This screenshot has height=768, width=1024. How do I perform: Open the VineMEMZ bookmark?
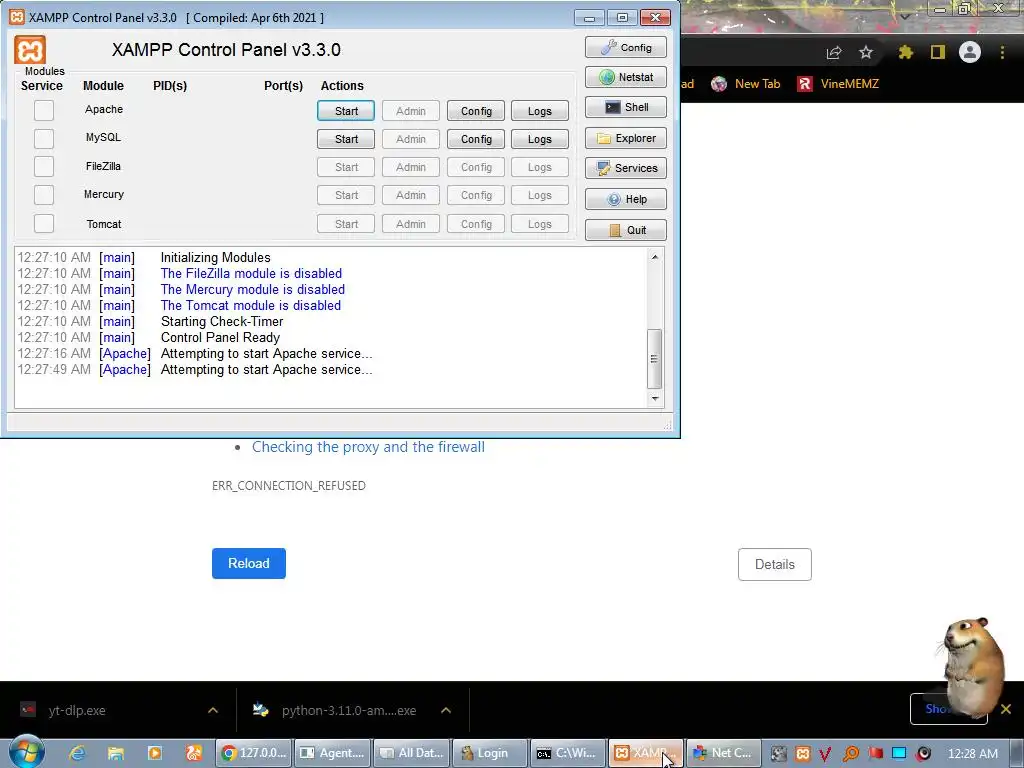pos(838,84)
